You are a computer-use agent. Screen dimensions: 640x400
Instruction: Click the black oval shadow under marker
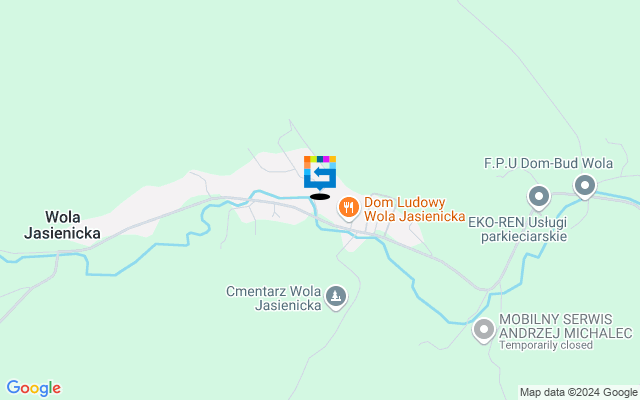320,197
